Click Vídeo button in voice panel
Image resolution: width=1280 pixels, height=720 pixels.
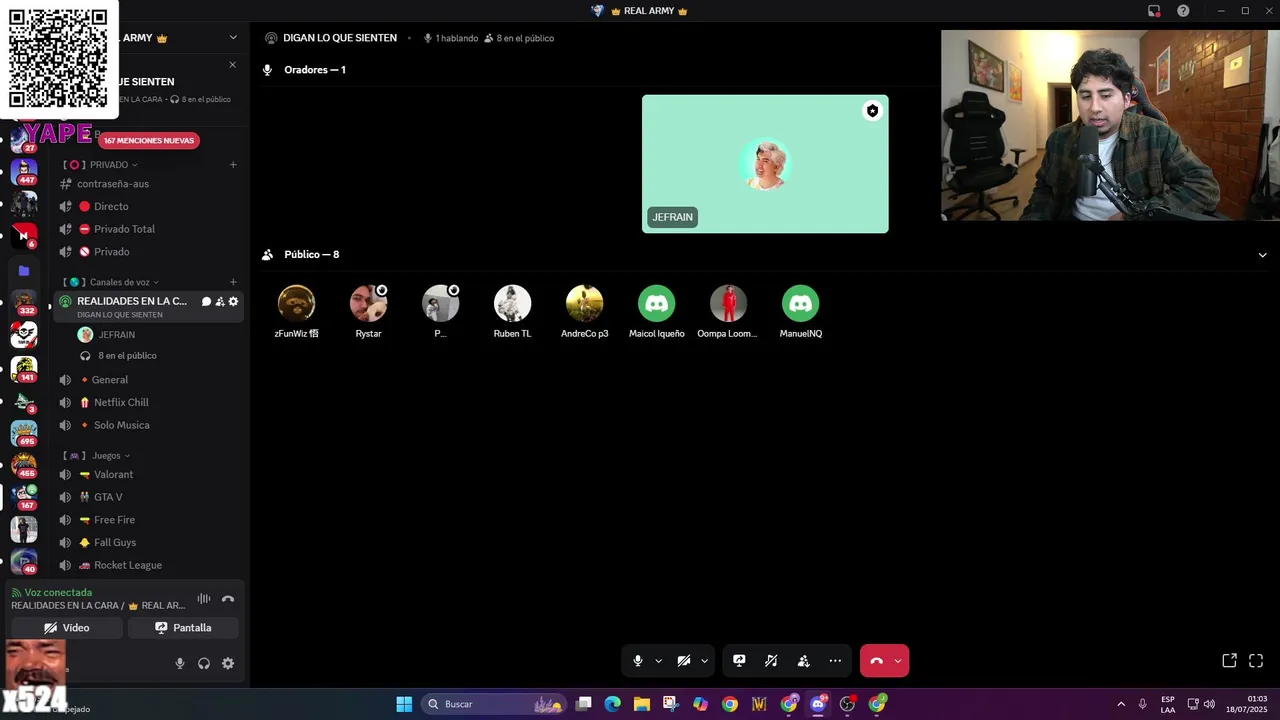66,628
